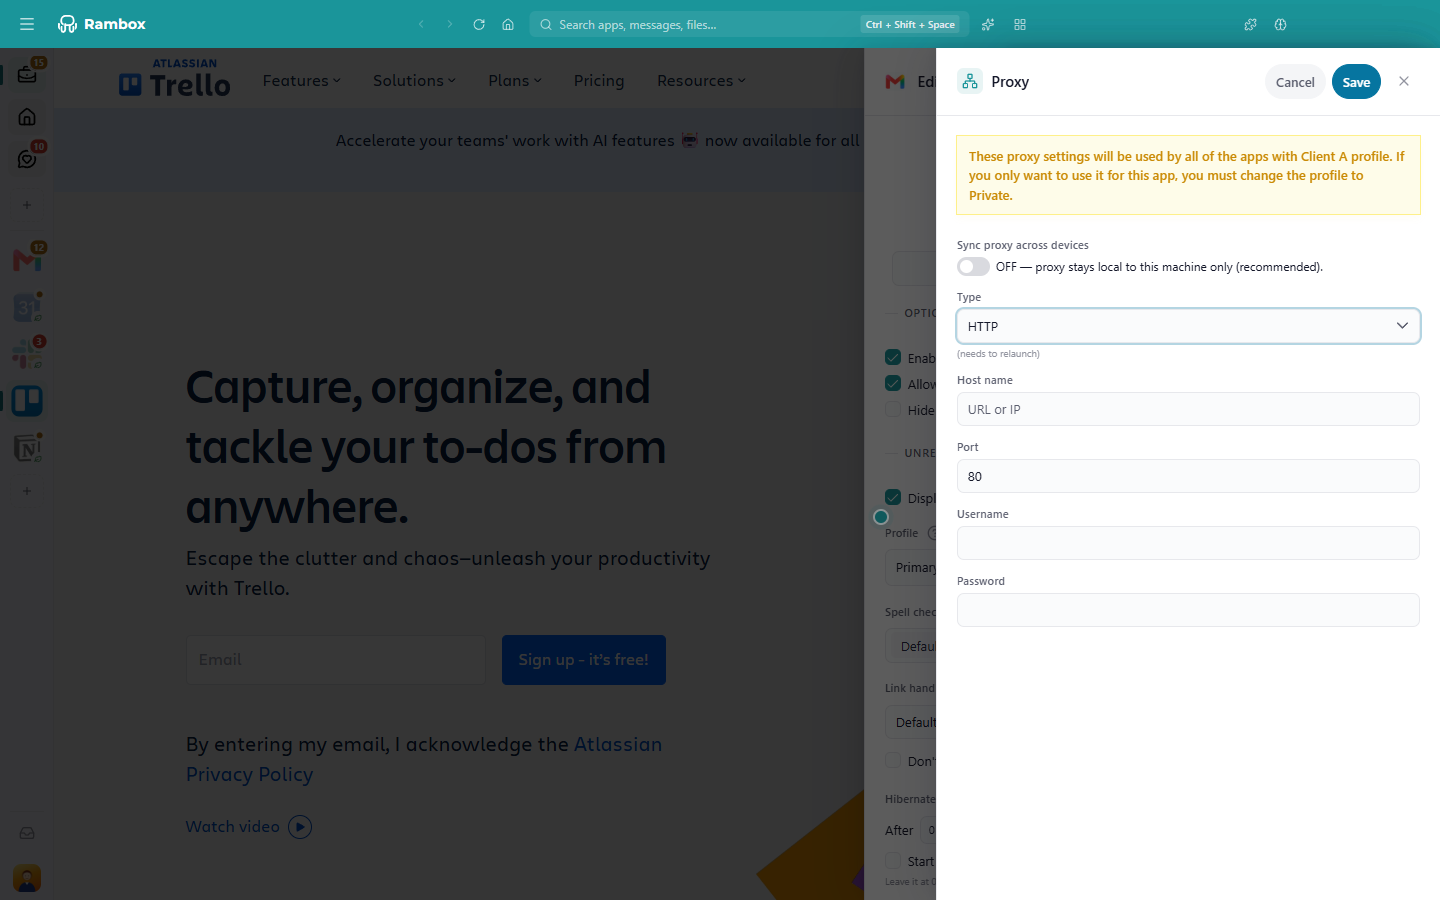Screen dimensions: 1440x900
Task: Cancel the proxy settings
Action: (x=1295, y=82)
